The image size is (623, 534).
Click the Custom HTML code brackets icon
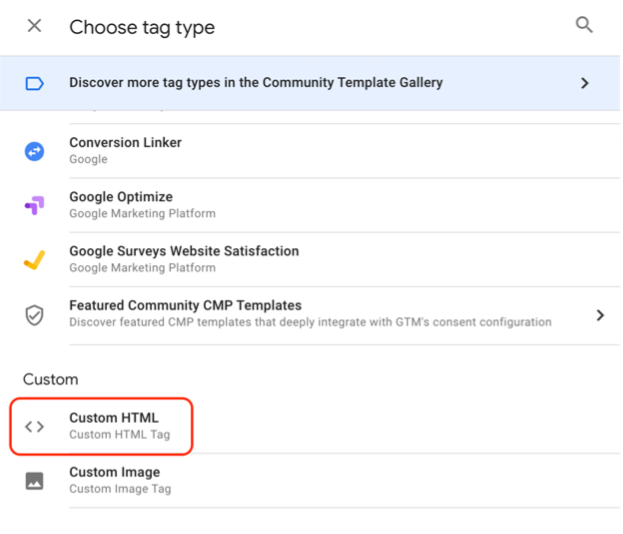pyautogui.click(x=35, y=427)
